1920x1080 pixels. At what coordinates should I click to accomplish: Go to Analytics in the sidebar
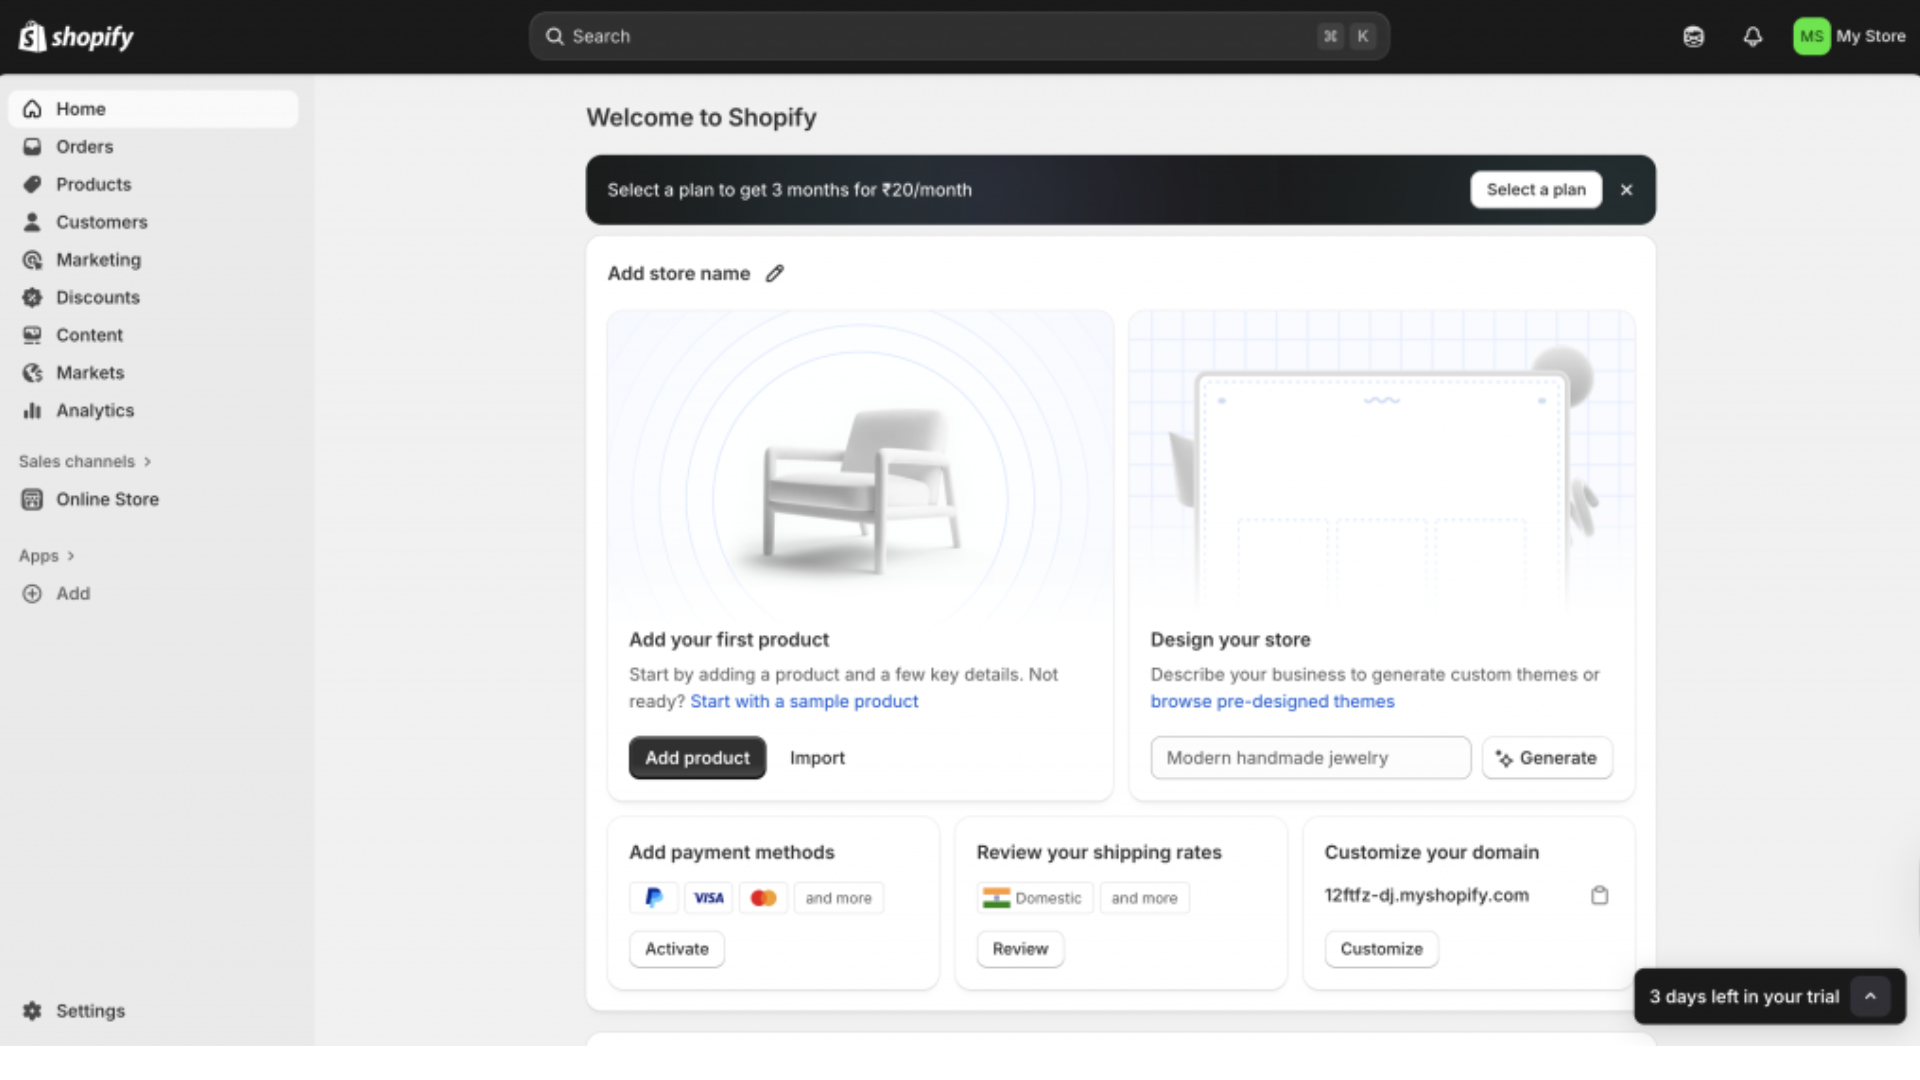point(94,411)
